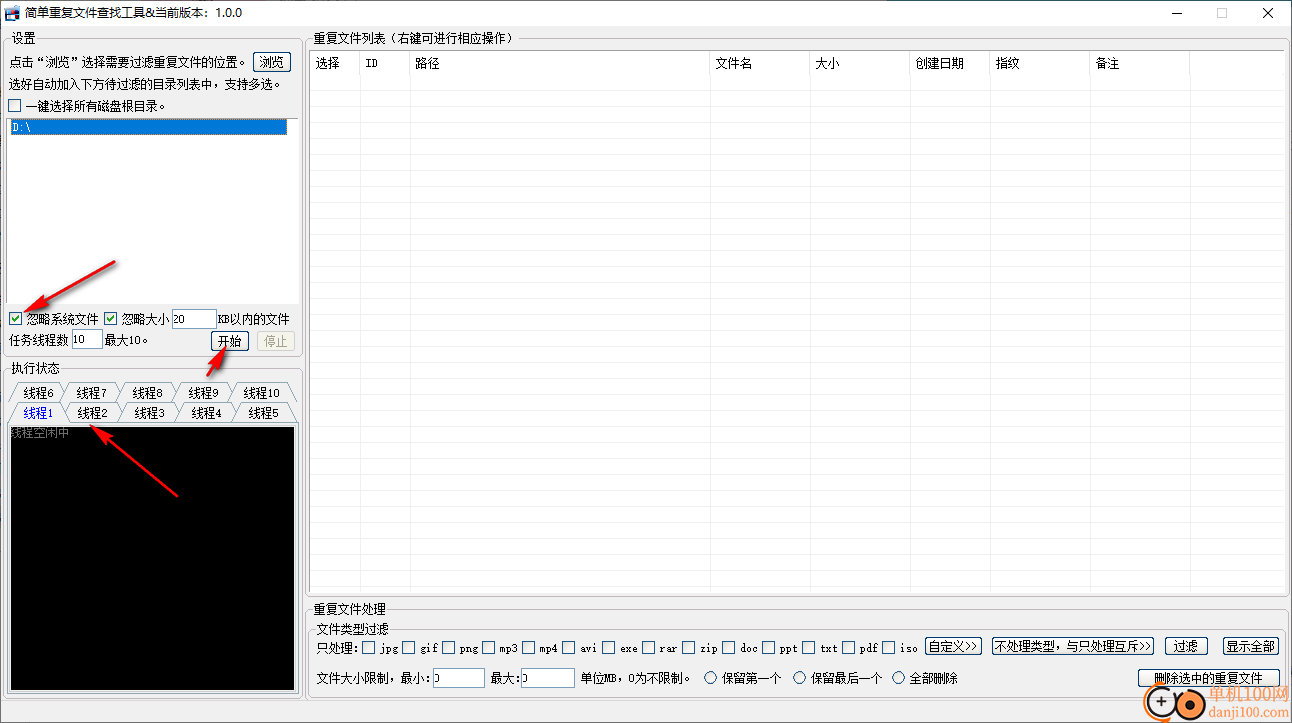Open the 线程7 tab
The image size is (1292, 723).
91,393
